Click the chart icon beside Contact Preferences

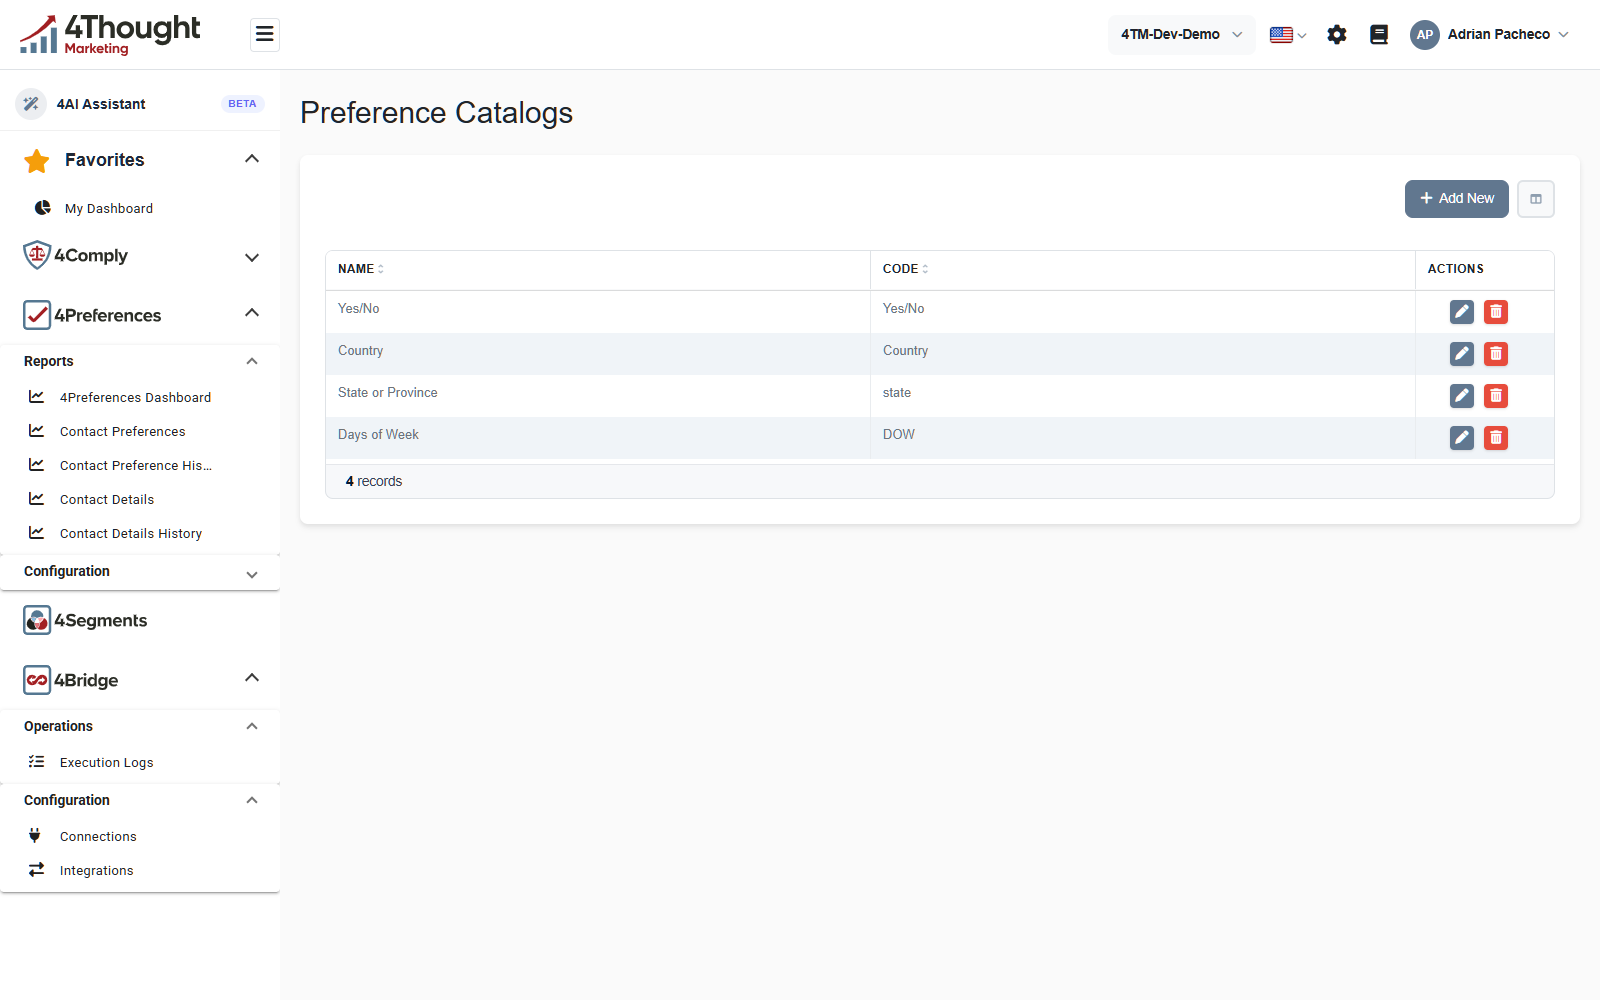[x=37, y=431]
